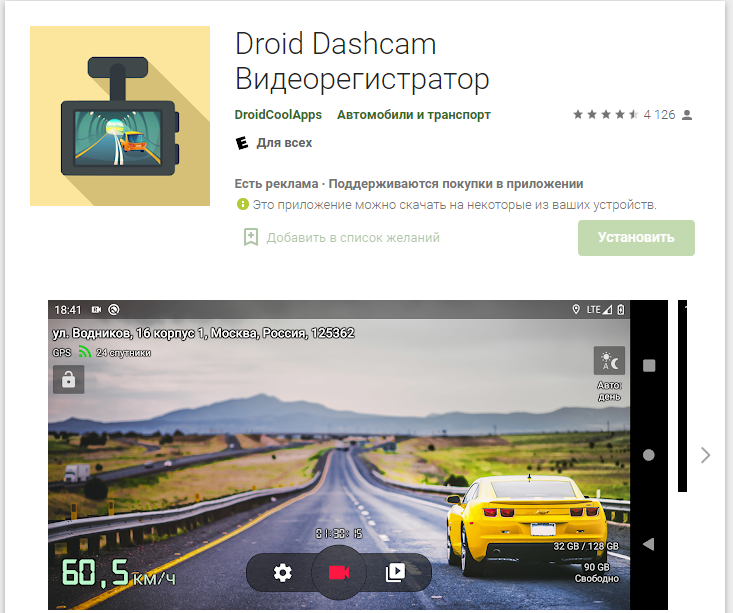Show next screenshot with right arrow
This screenshot has width=733, height=613.
[705, 455]
